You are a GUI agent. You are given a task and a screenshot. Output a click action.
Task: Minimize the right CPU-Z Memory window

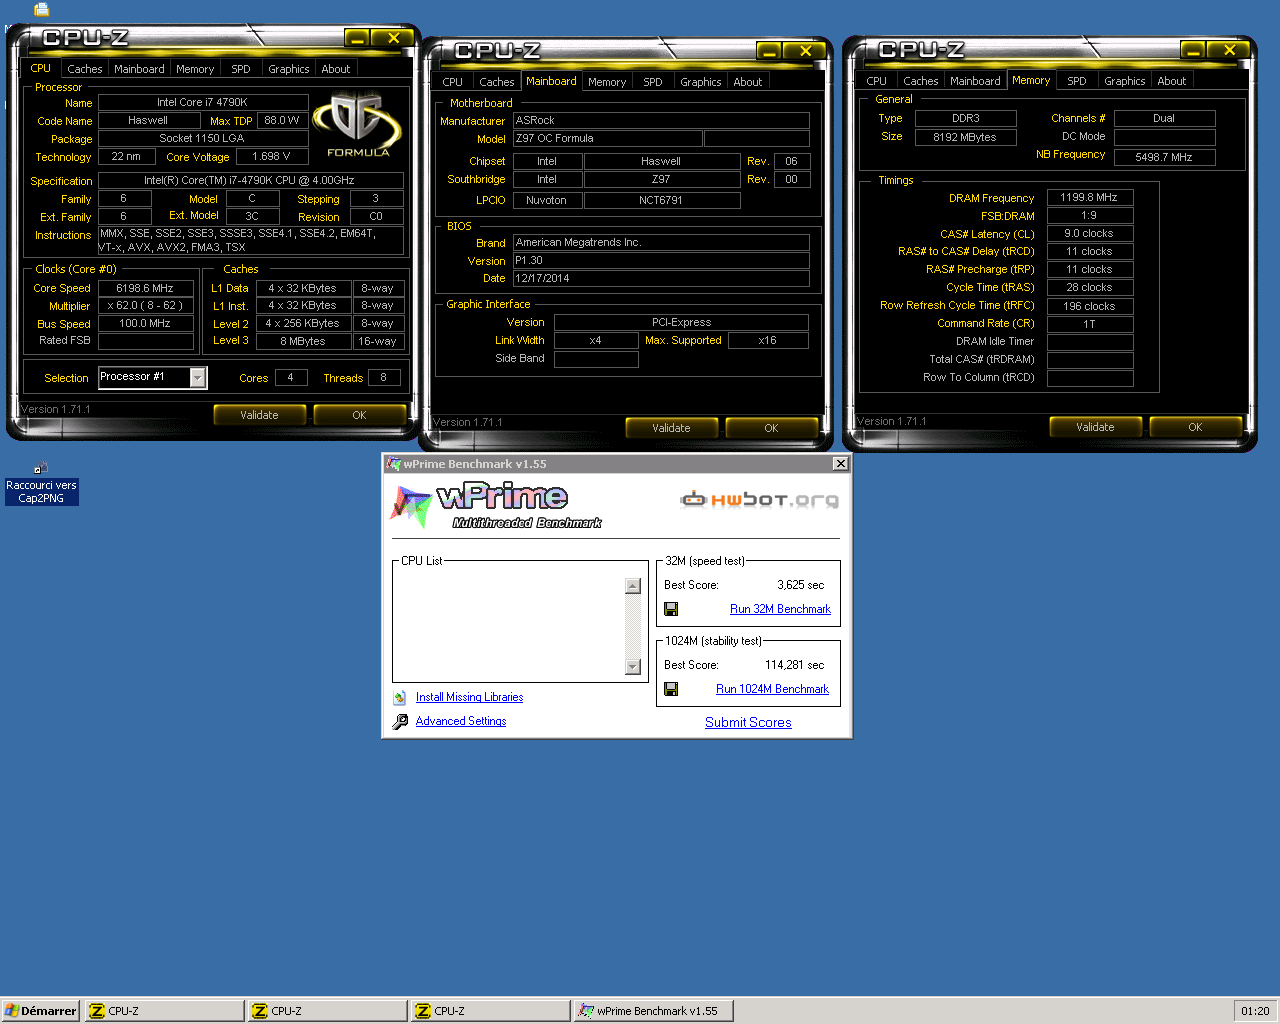pyautogui.click(x=1193, y=50)
